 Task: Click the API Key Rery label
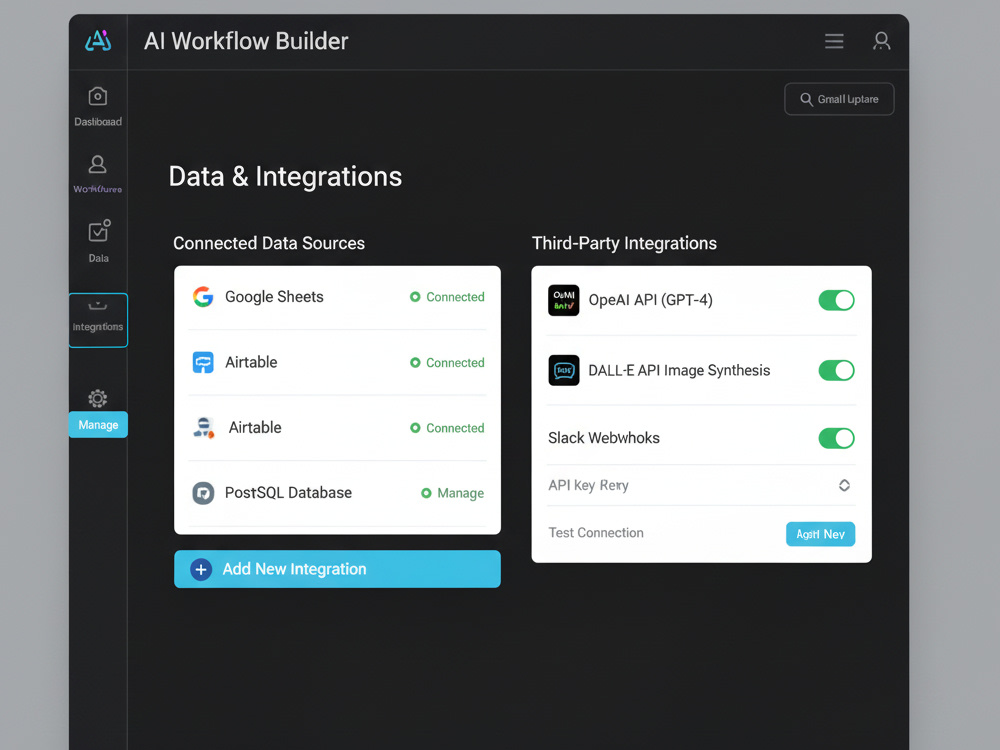pyautogui.click(x=589, y=486)
